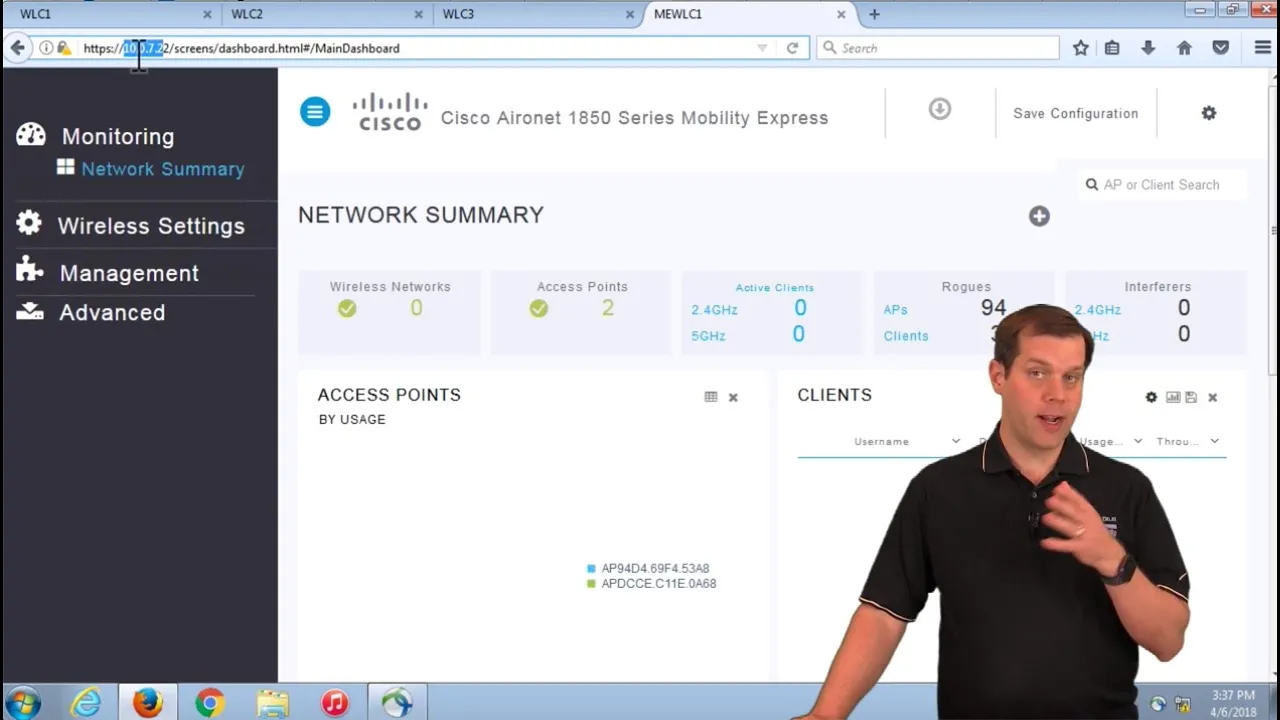Select Network Summary in sidebar
This screenshot has height=720, width=1280.
pos(163,169)
